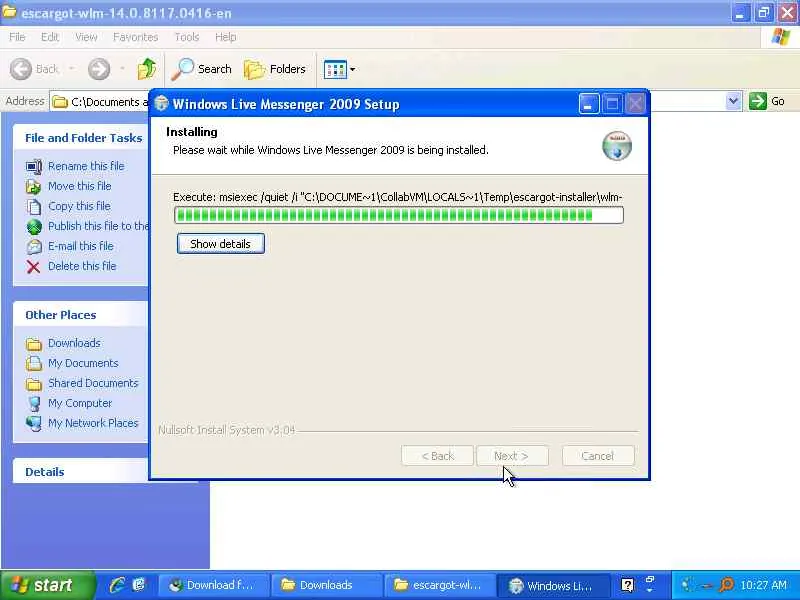Open the Back history dropdown arrow
800x600 pixels.
71,69
